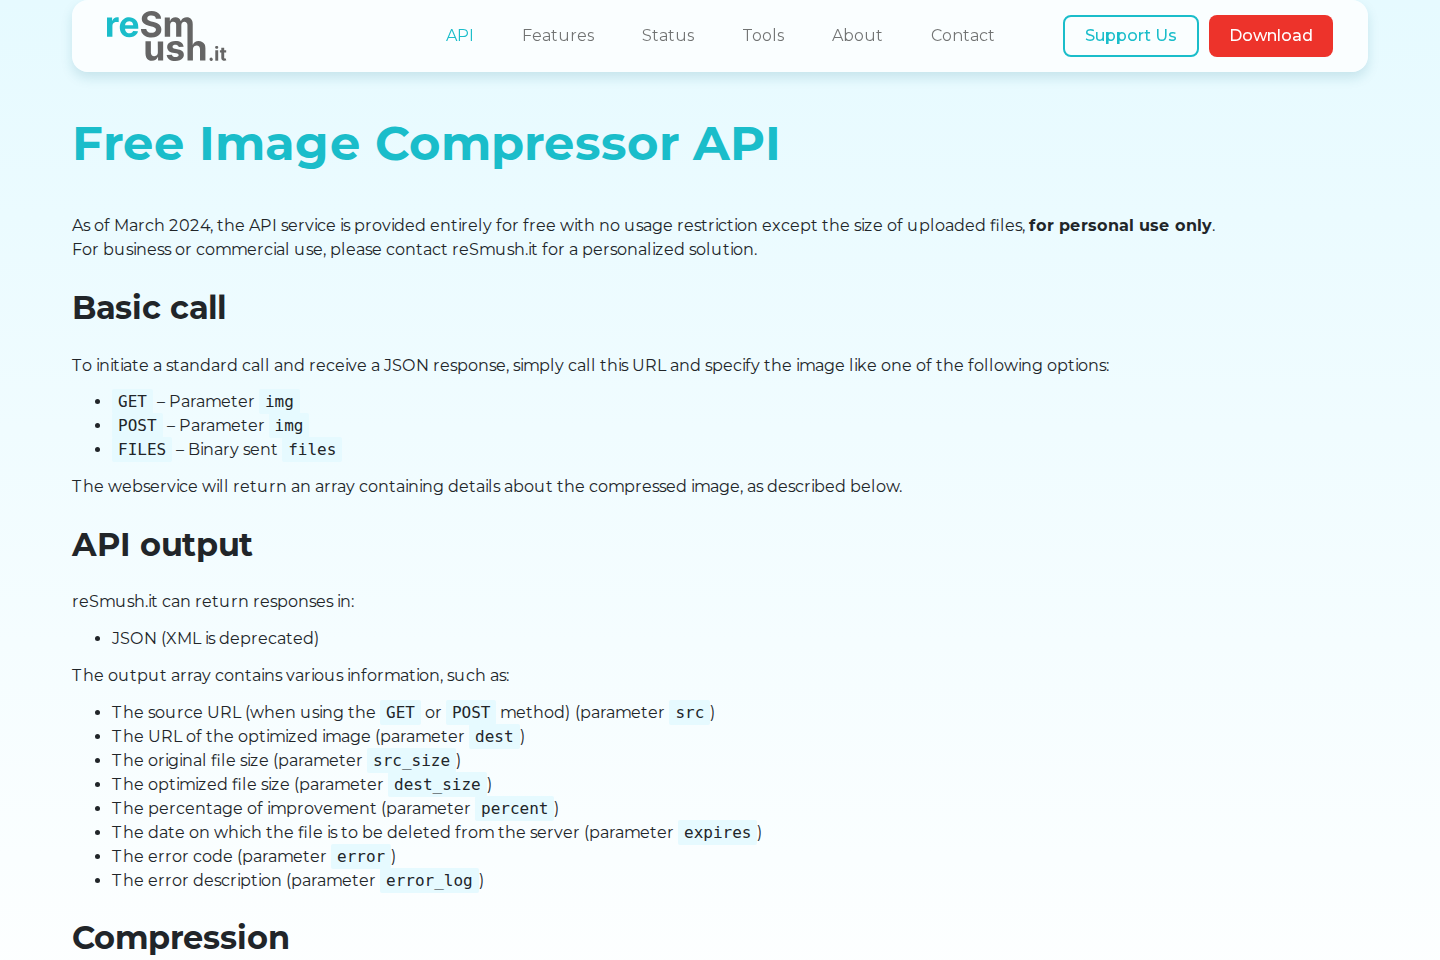
Task: Navigate to the Status page
Action: coord(668,35)
